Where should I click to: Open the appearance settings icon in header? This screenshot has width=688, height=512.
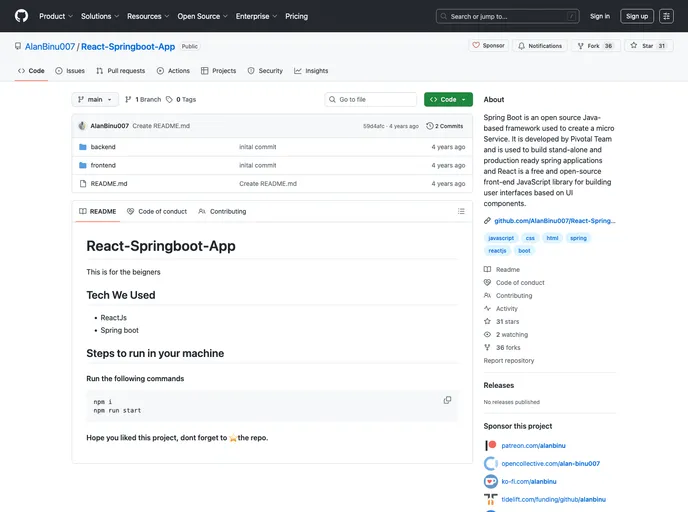(x=666, y=16)
